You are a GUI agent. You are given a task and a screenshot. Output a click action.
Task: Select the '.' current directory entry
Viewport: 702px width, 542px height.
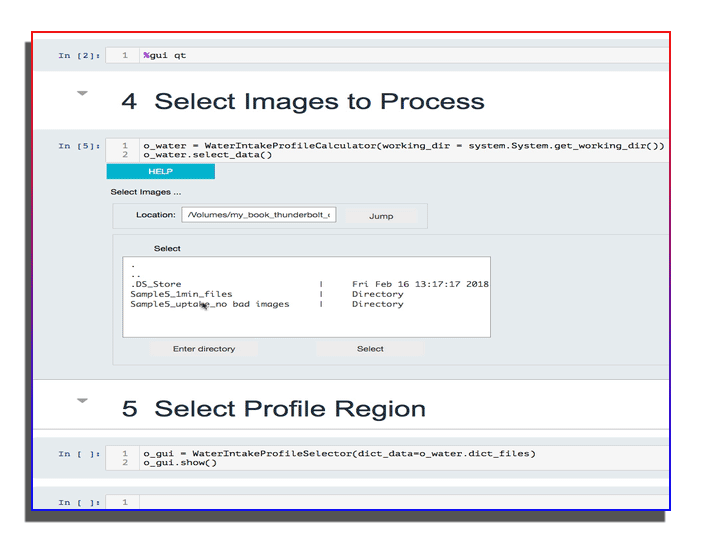pyautogui.click(x=133, y=265)
